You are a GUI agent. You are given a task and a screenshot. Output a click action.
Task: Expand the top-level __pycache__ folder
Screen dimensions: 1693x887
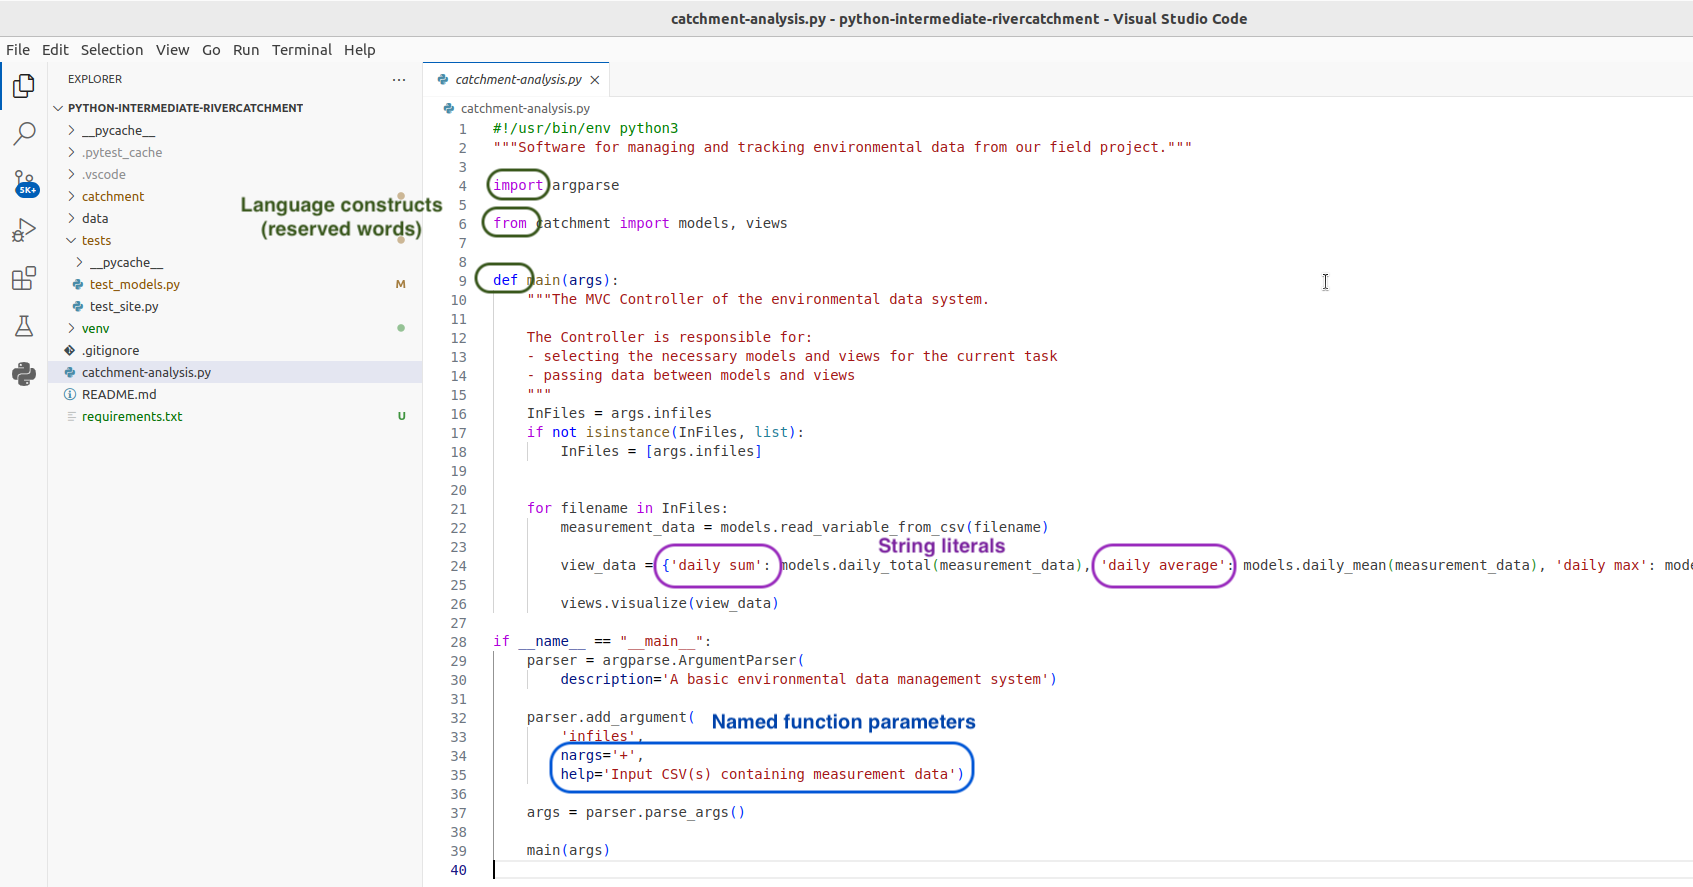(x=71, y=131)
